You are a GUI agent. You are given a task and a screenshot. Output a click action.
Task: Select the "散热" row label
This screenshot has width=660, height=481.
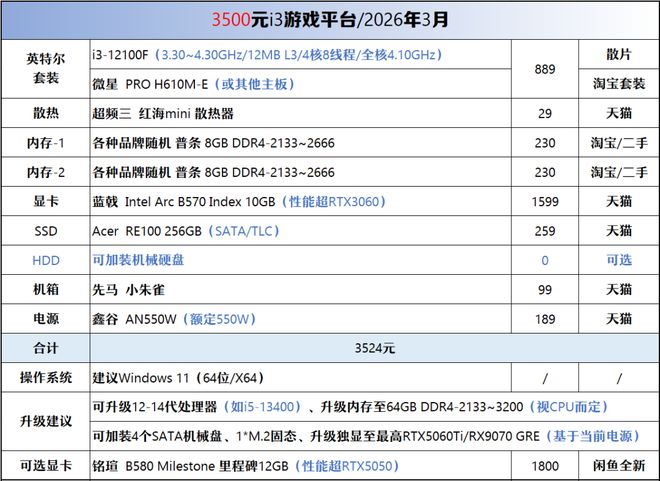pyautogui.click(x=46, y=113)
